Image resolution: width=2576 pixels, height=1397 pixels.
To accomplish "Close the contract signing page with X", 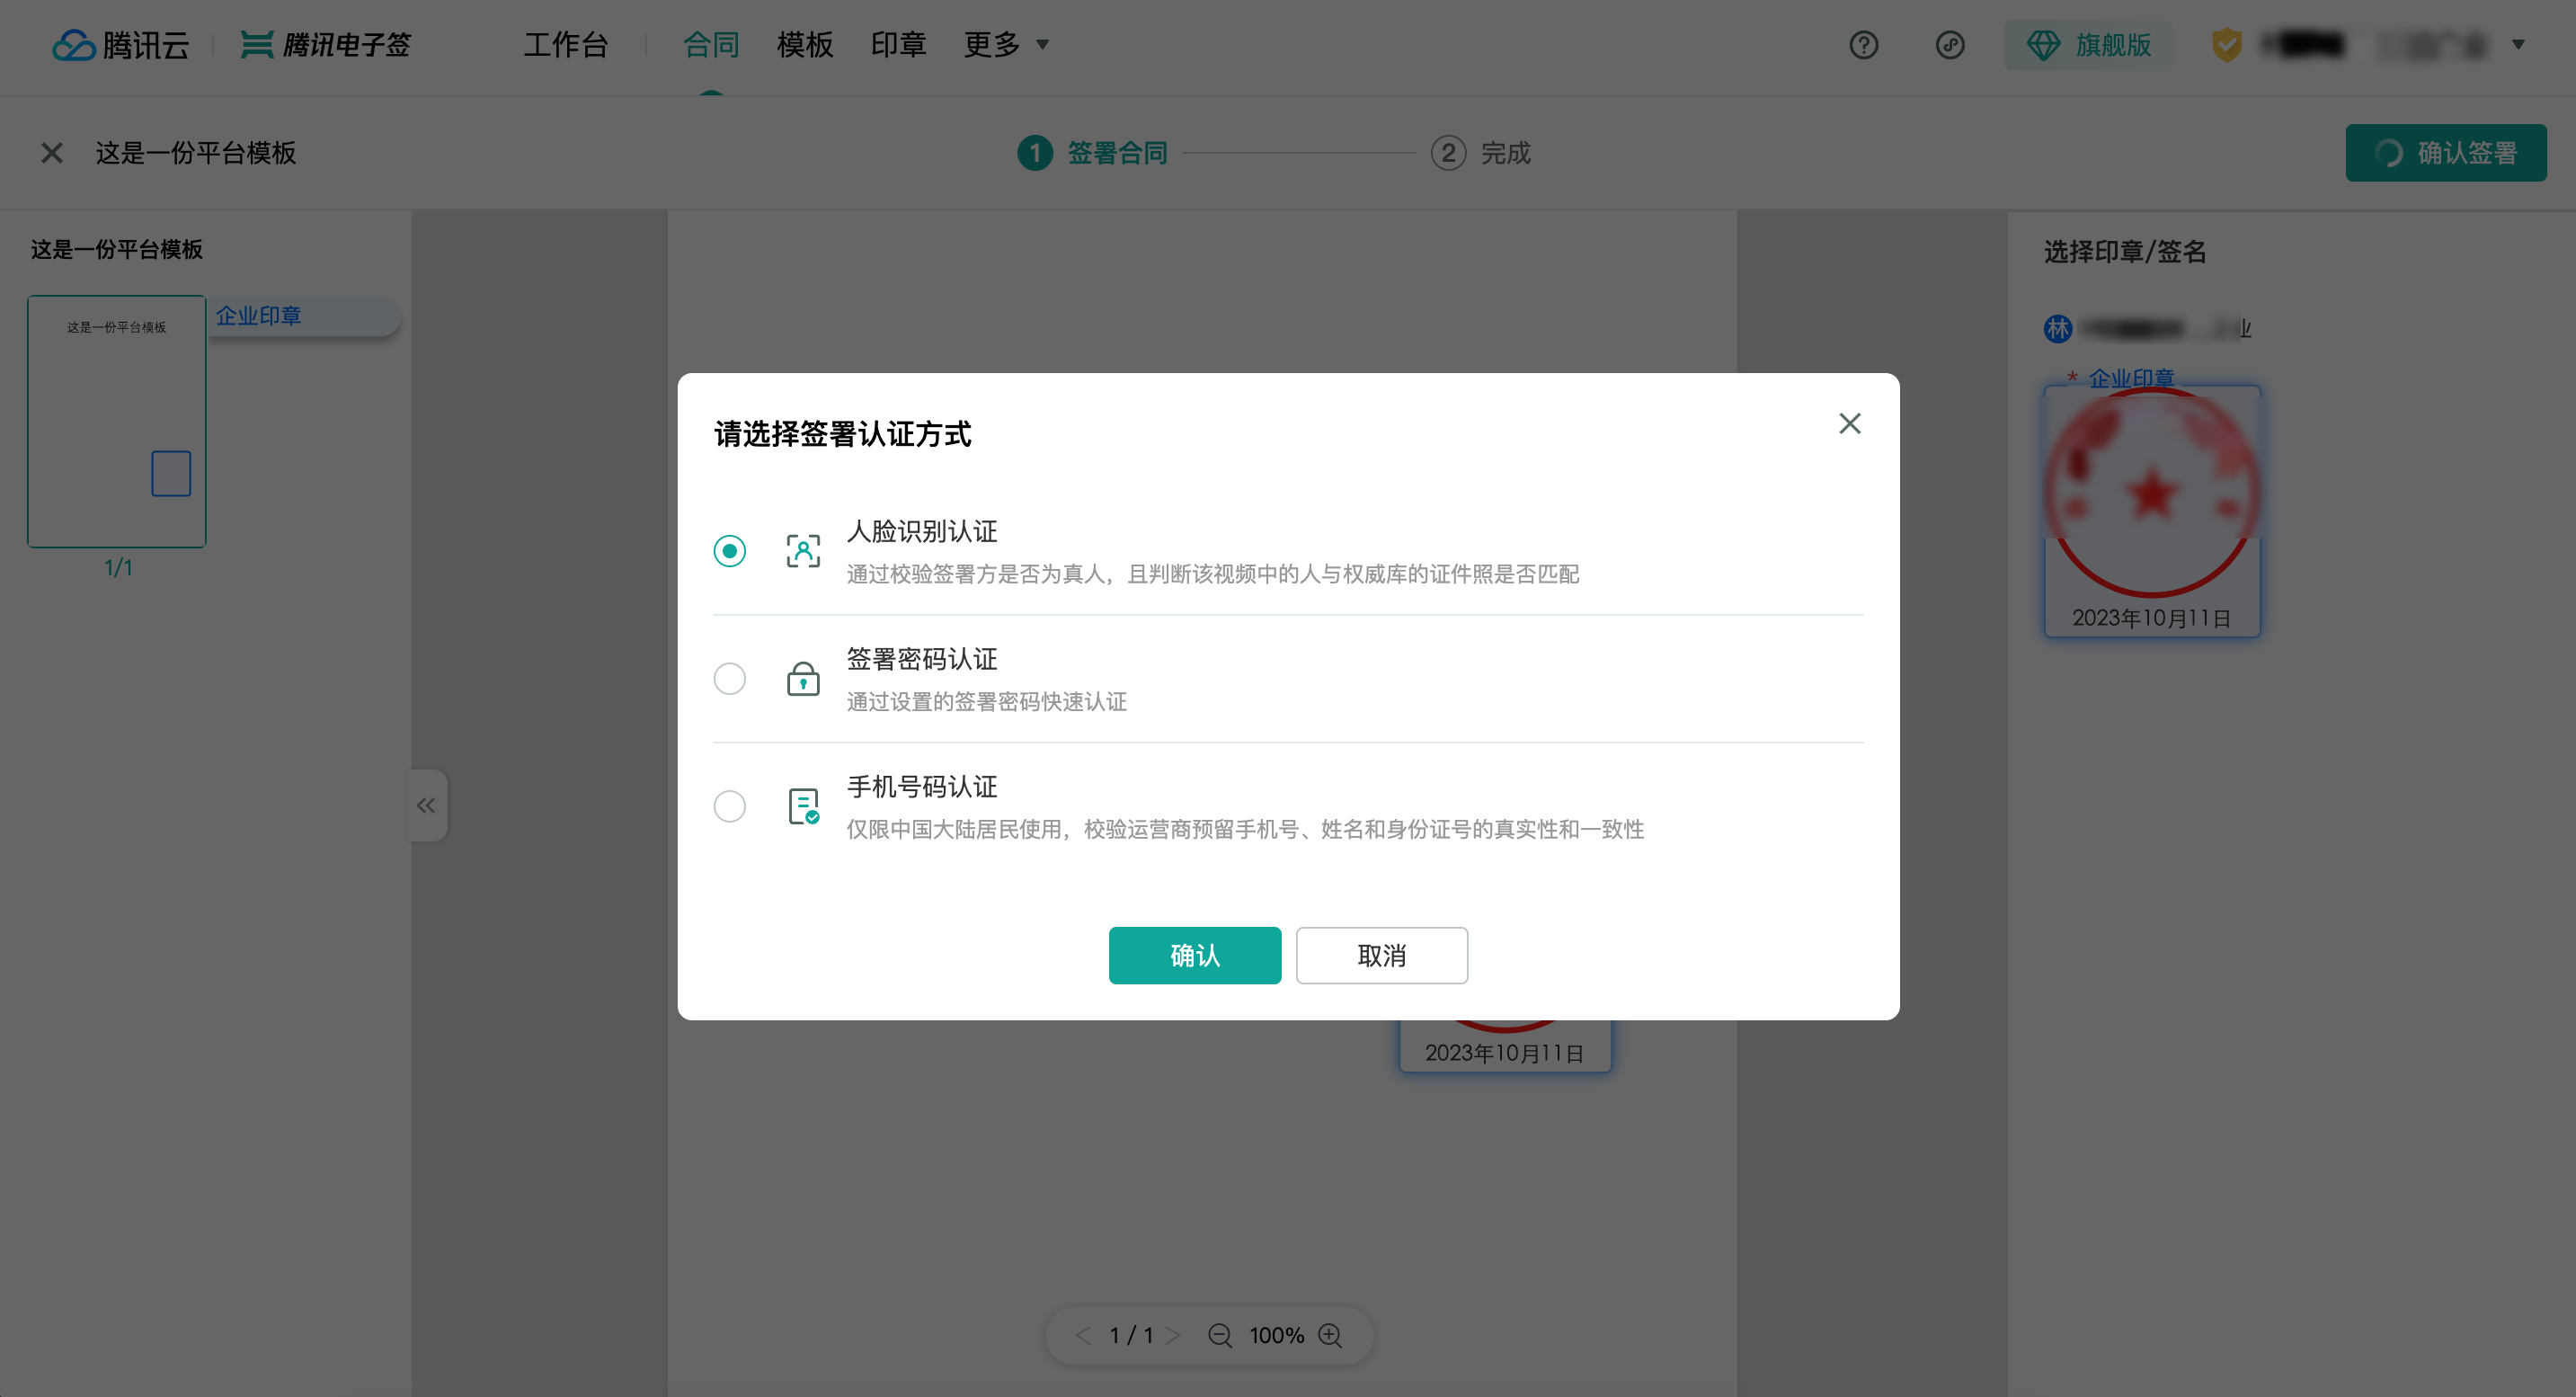I will (52, 153).
